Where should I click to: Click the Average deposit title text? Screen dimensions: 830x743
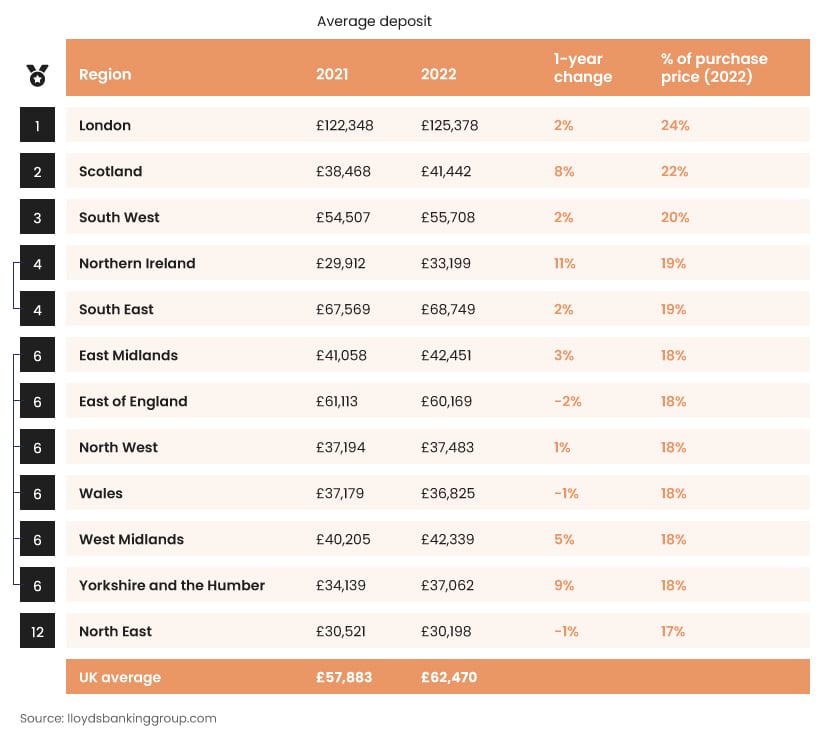point(375,21)
